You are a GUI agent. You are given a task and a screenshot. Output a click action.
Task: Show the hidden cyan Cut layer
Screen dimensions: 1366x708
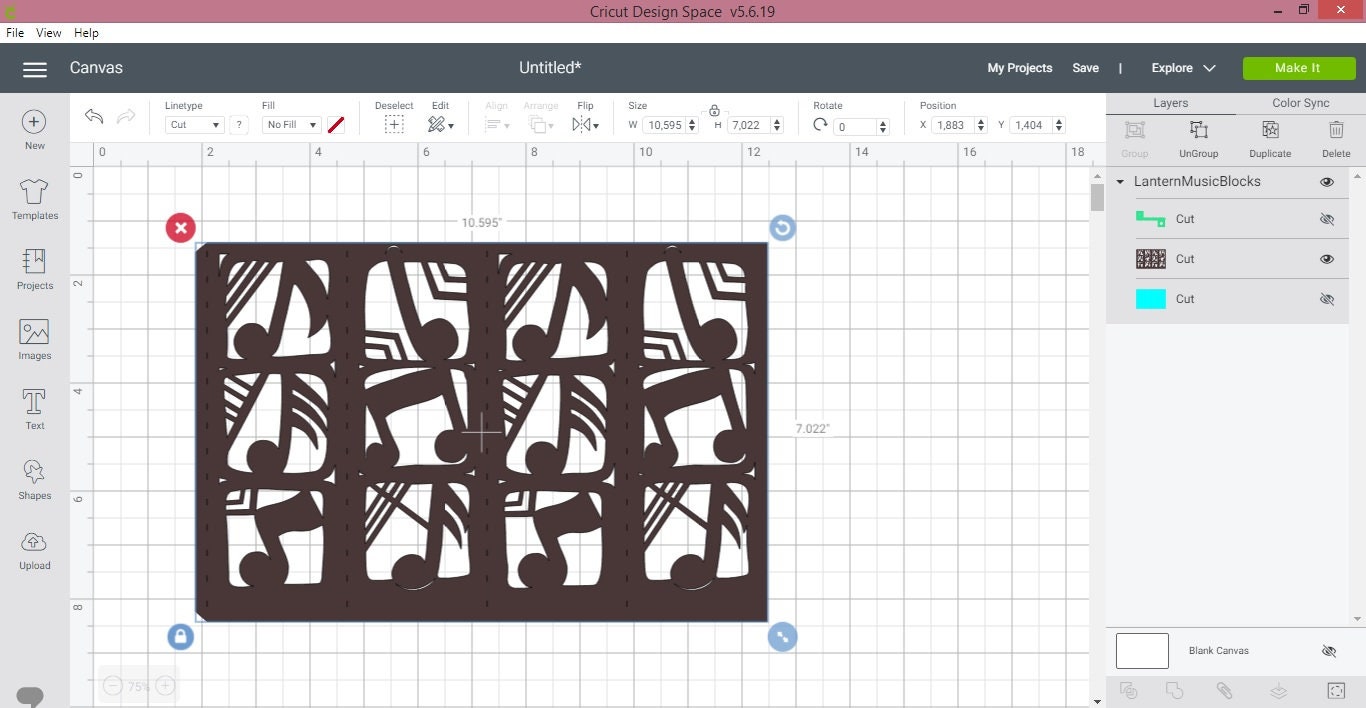point(1327,299)
